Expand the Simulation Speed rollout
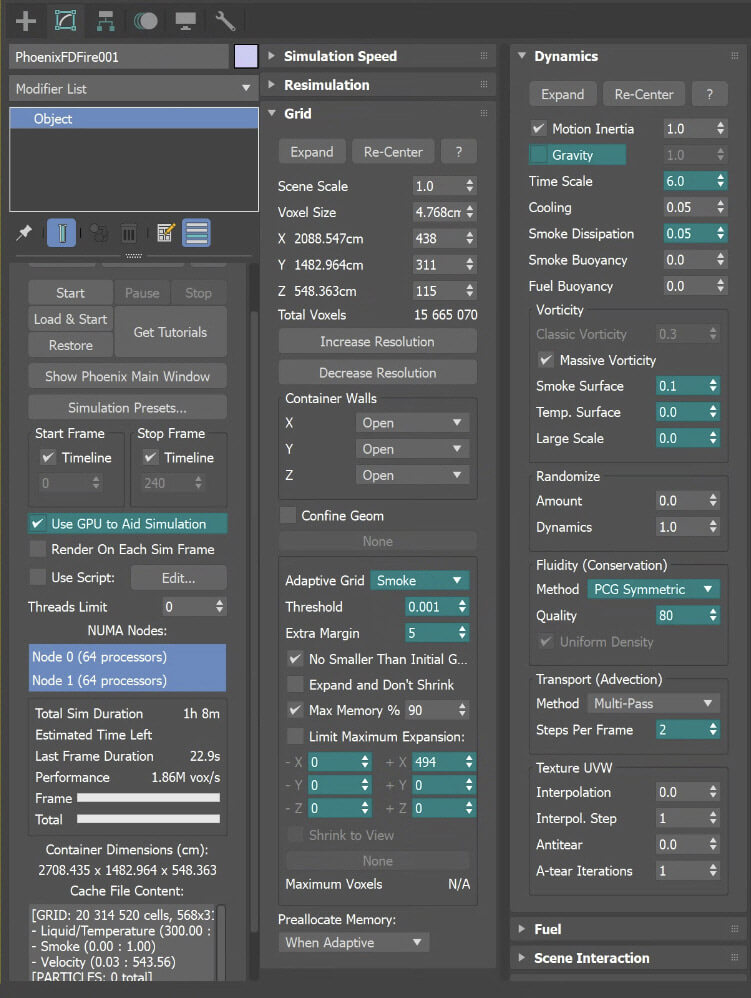The width and height of the screenshot is (751, 998). tap(271, 56)
